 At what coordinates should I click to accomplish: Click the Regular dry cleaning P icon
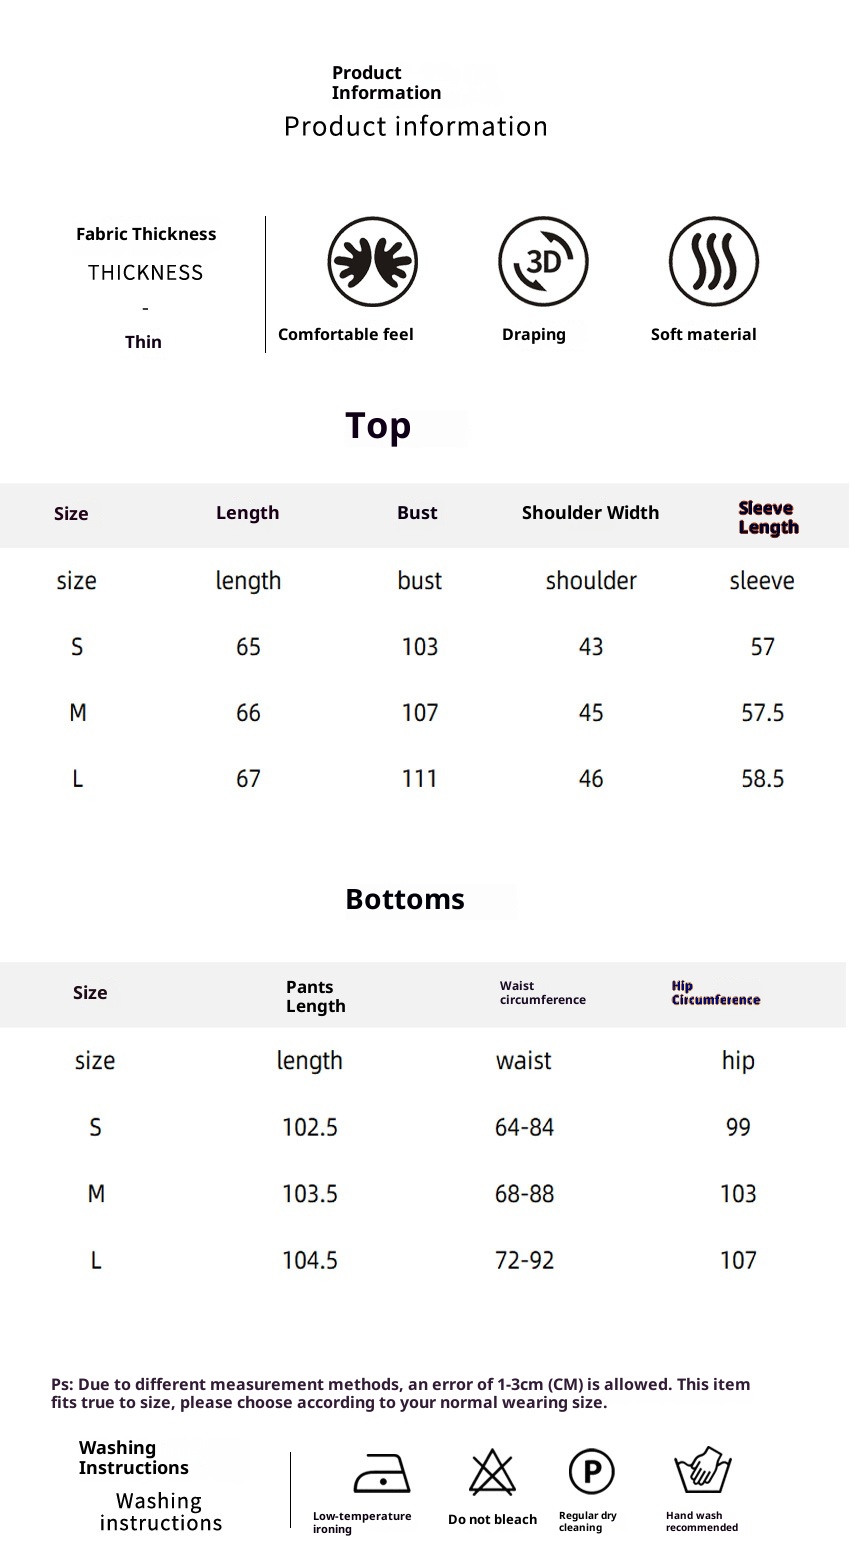(591, 1472)
